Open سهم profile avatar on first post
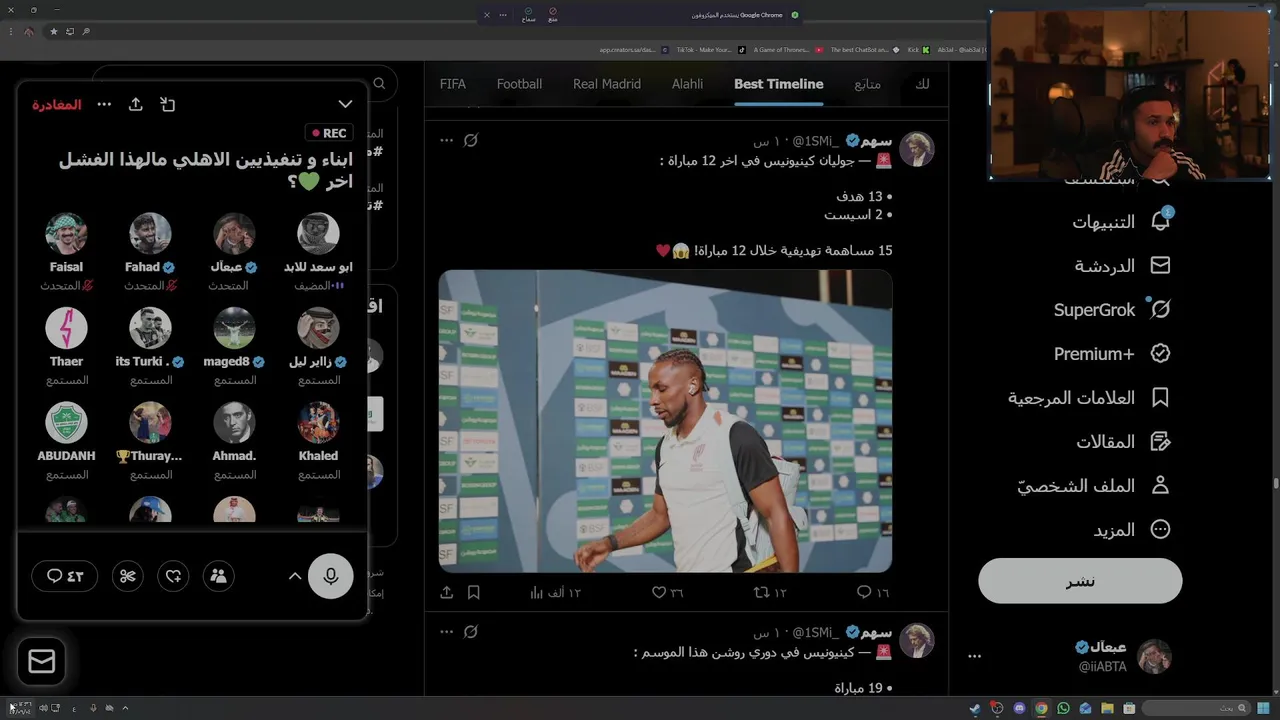The image size is (1280, 720). coord(917,149)
